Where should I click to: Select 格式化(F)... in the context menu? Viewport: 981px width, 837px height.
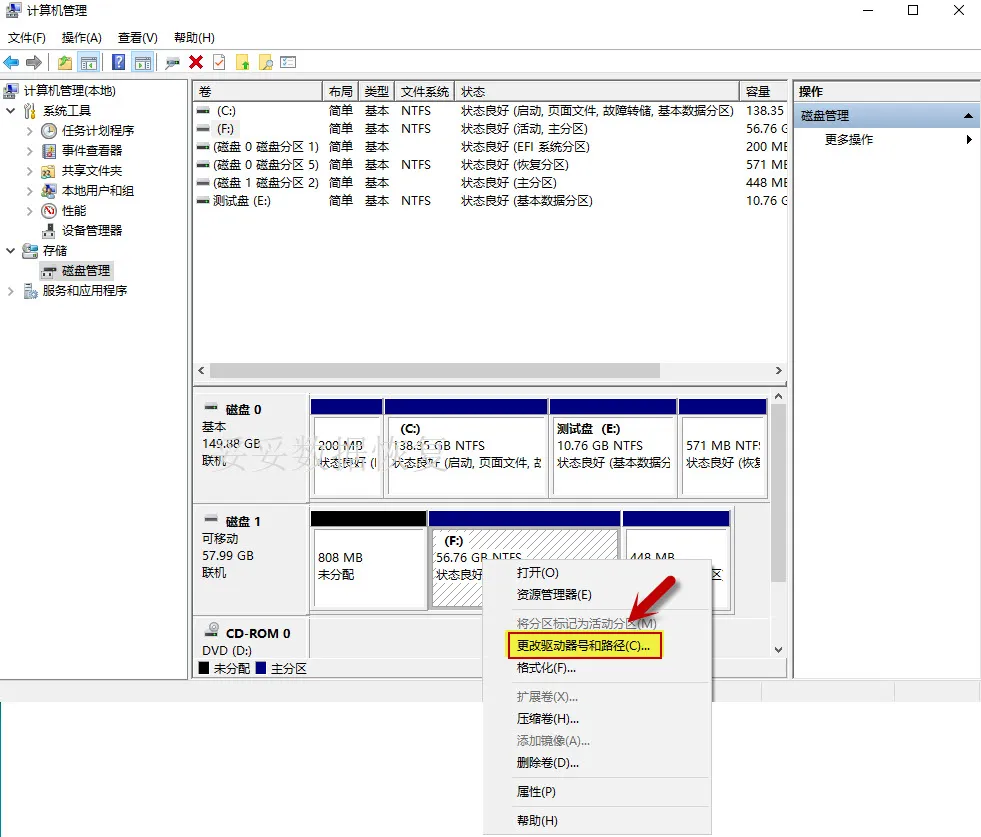pos(546,668)
